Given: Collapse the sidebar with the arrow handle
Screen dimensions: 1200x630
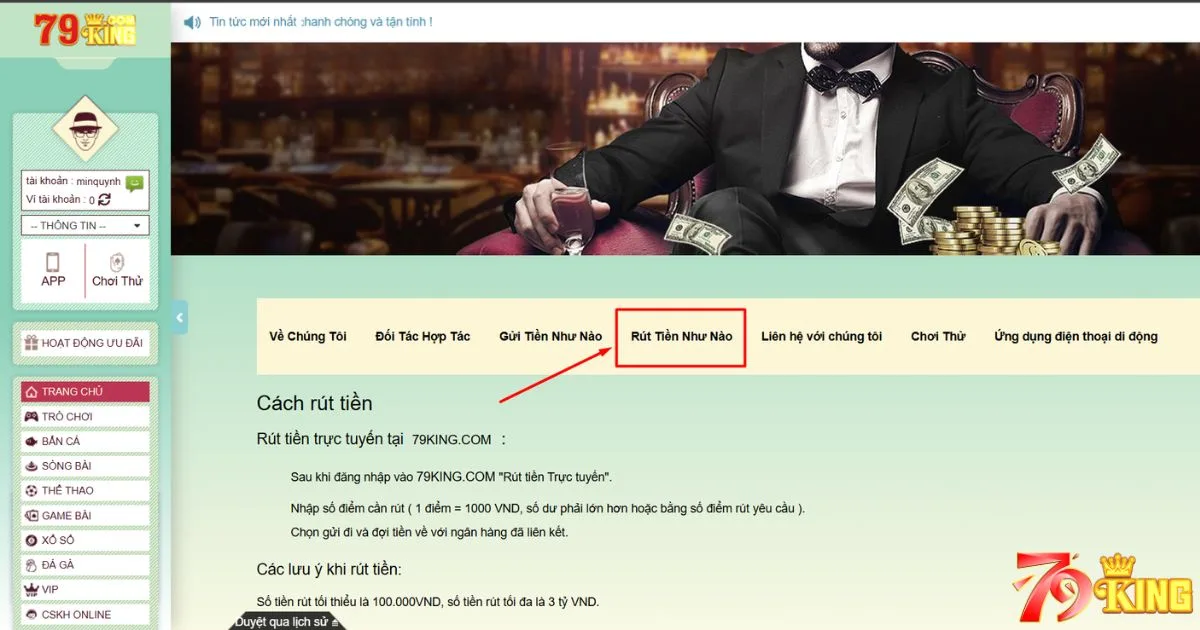Looking at the screenshot, I should [x=179, y=317].
